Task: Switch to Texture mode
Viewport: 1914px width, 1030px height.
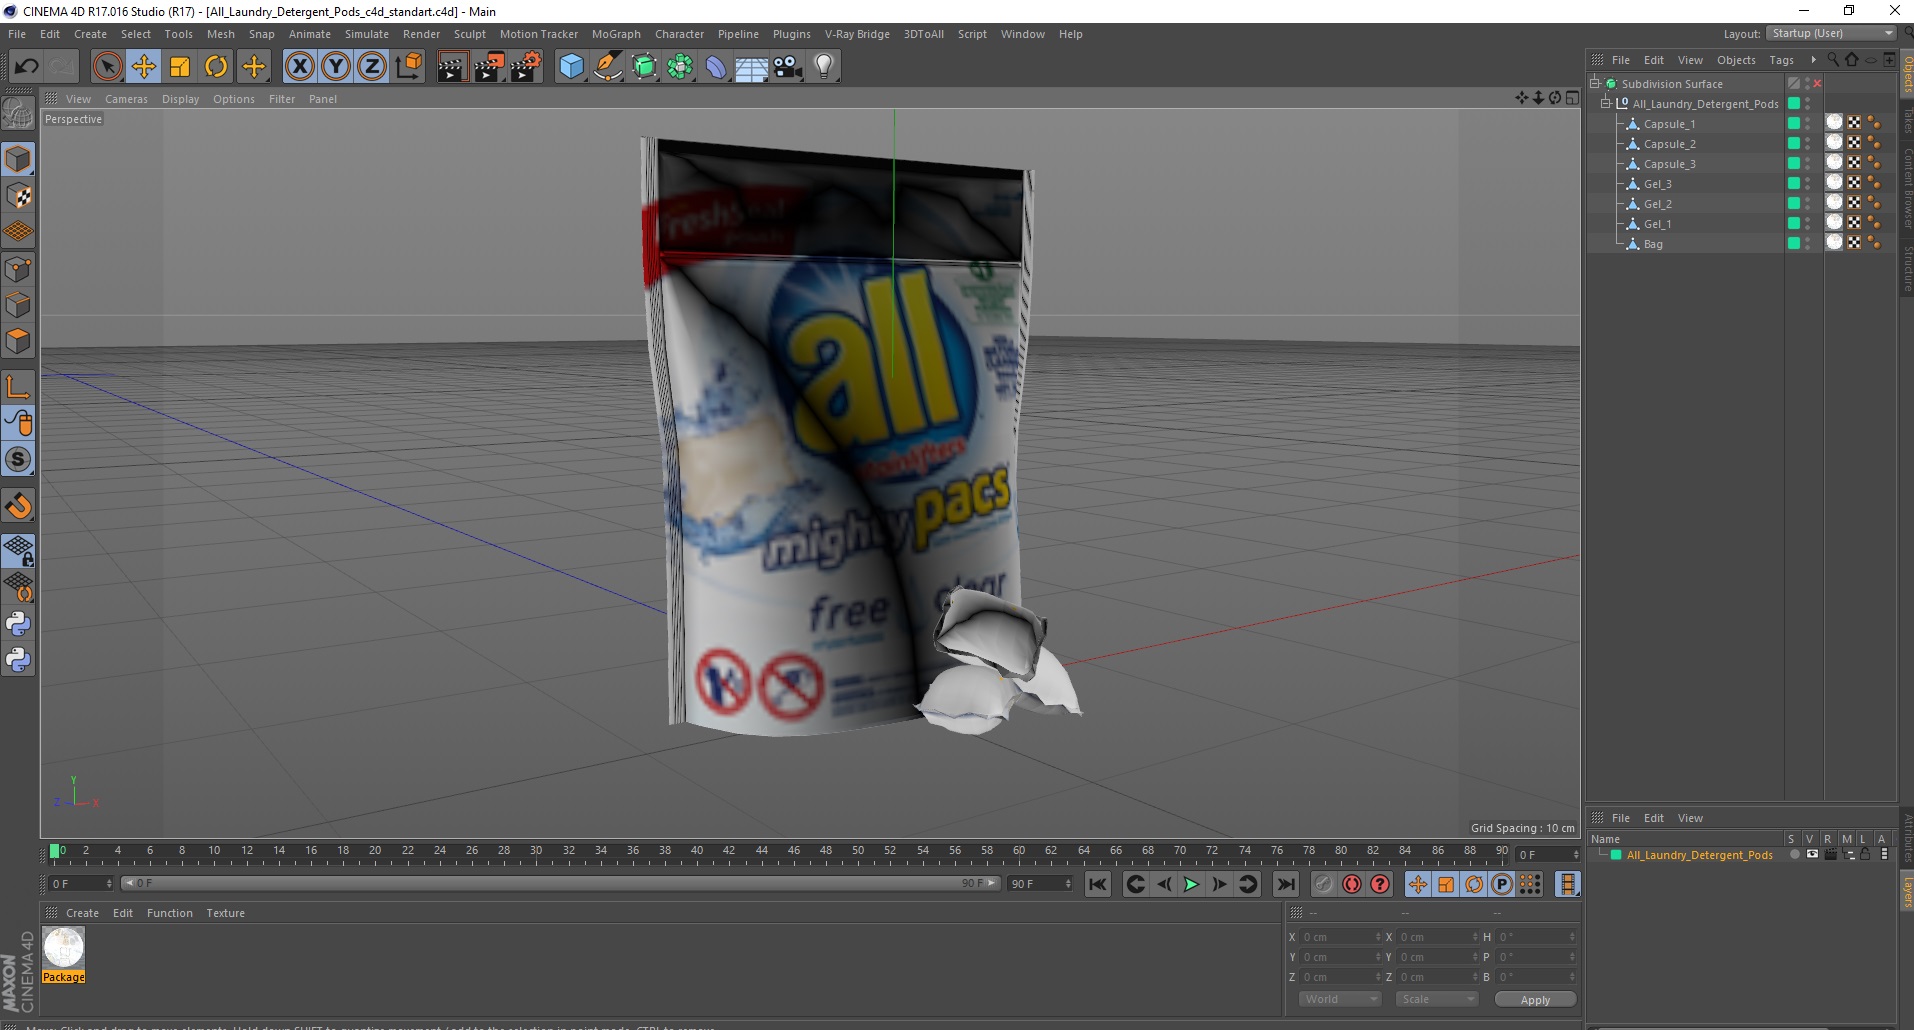Action: point(18,196)
